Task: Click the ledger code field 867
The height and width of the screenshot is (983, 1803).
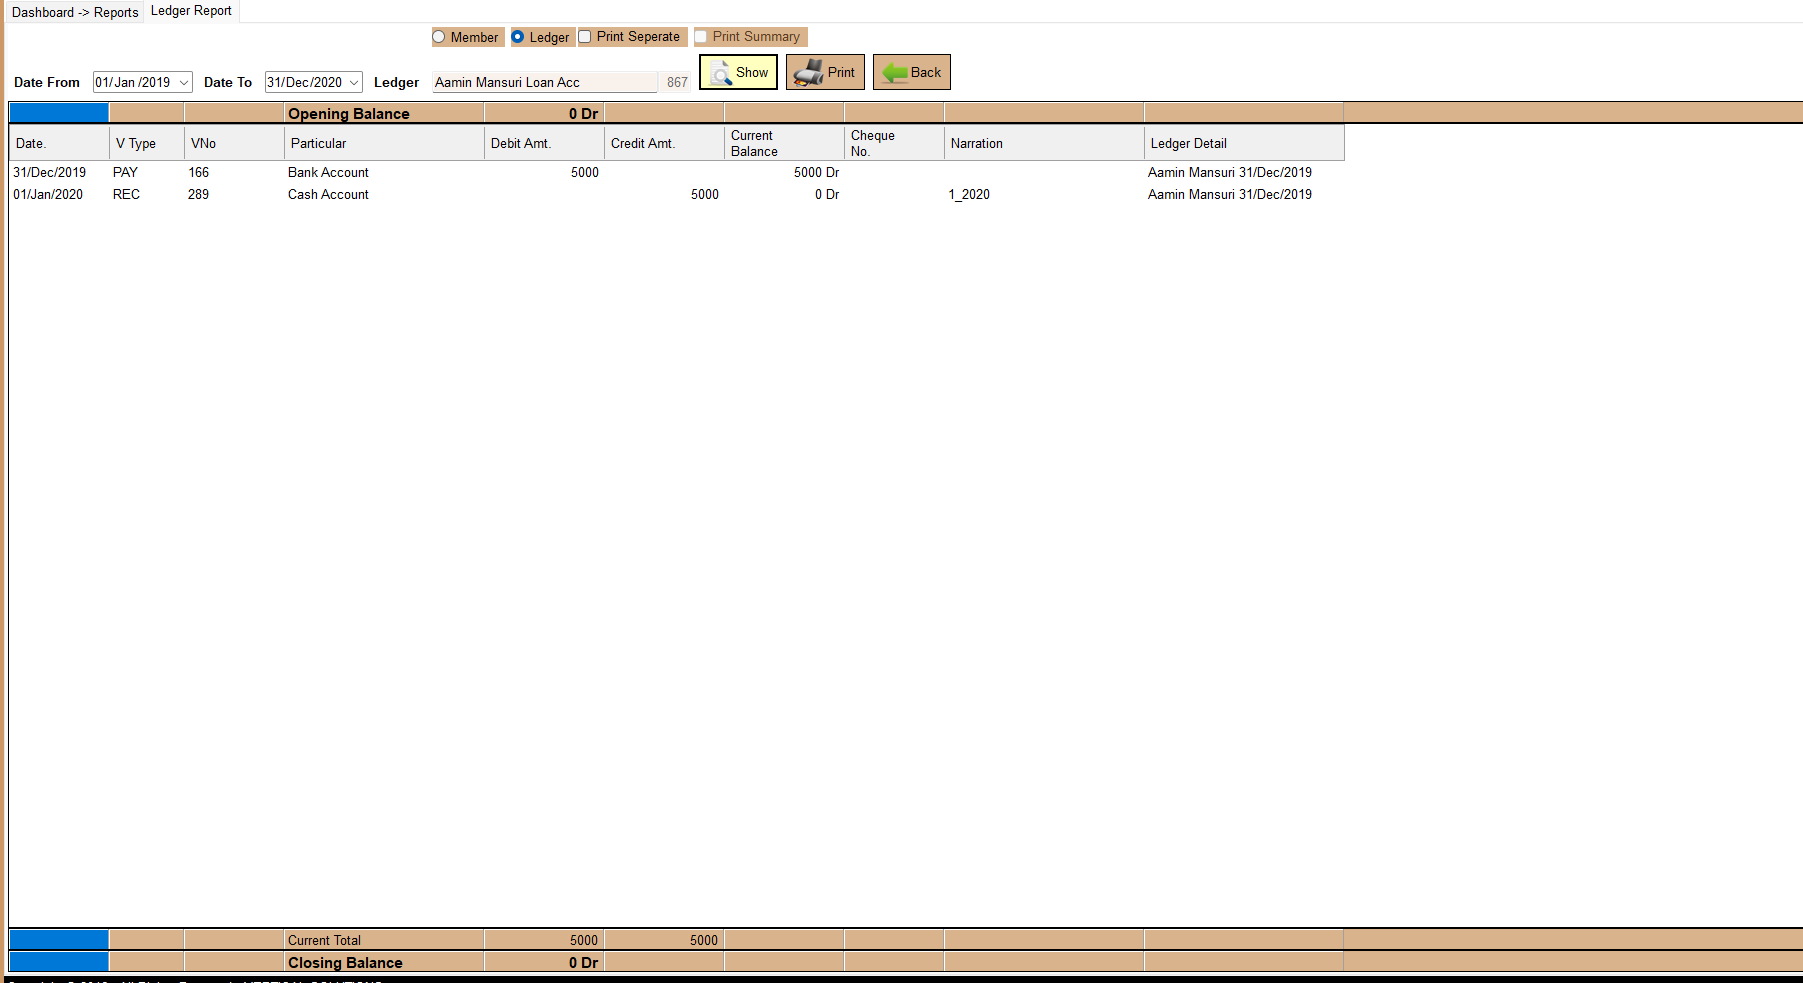Action: click(675, 83)
